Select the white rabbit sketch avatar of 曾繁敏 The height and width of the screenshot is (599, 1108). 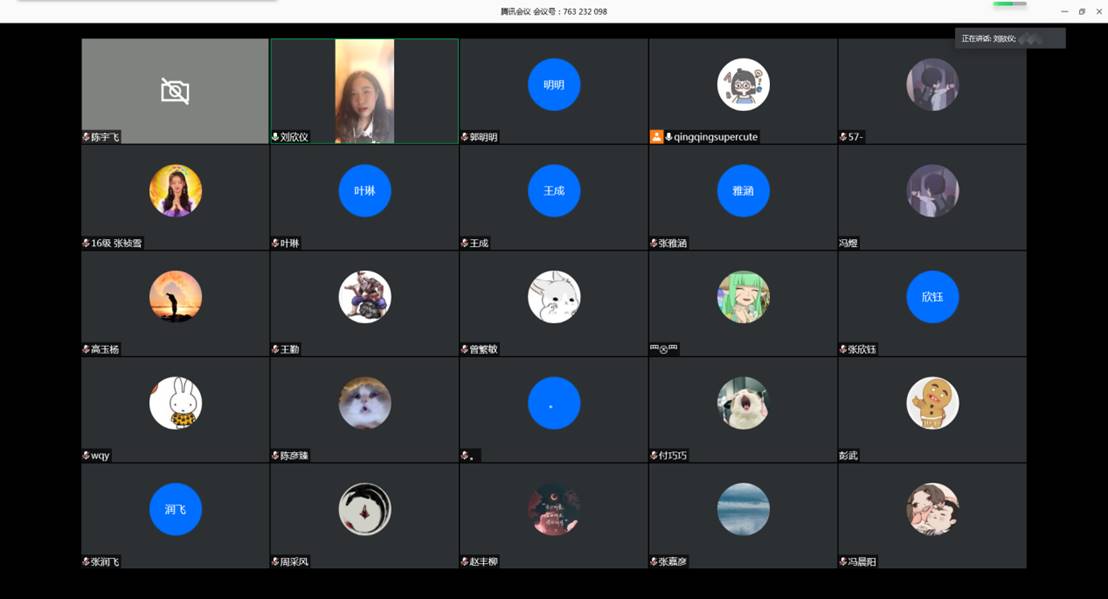554,297
